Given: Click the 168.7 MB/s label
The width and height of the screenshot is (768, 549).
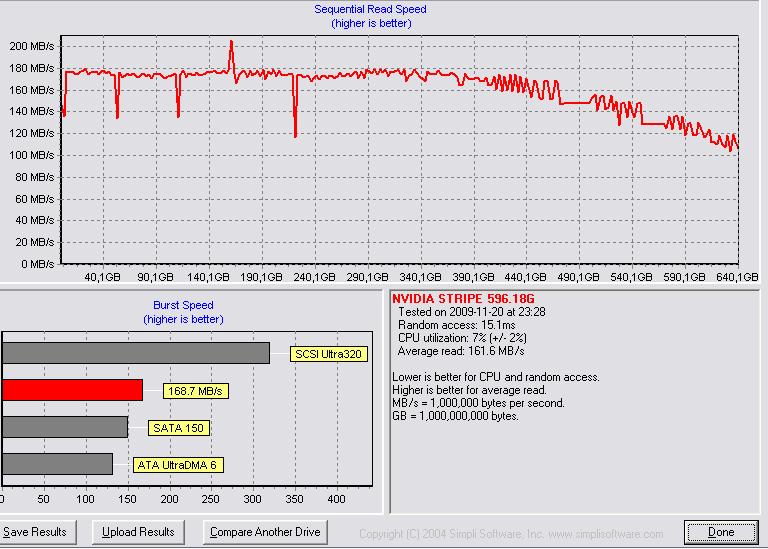Looking at the screenshot, I should coord(195,391).
